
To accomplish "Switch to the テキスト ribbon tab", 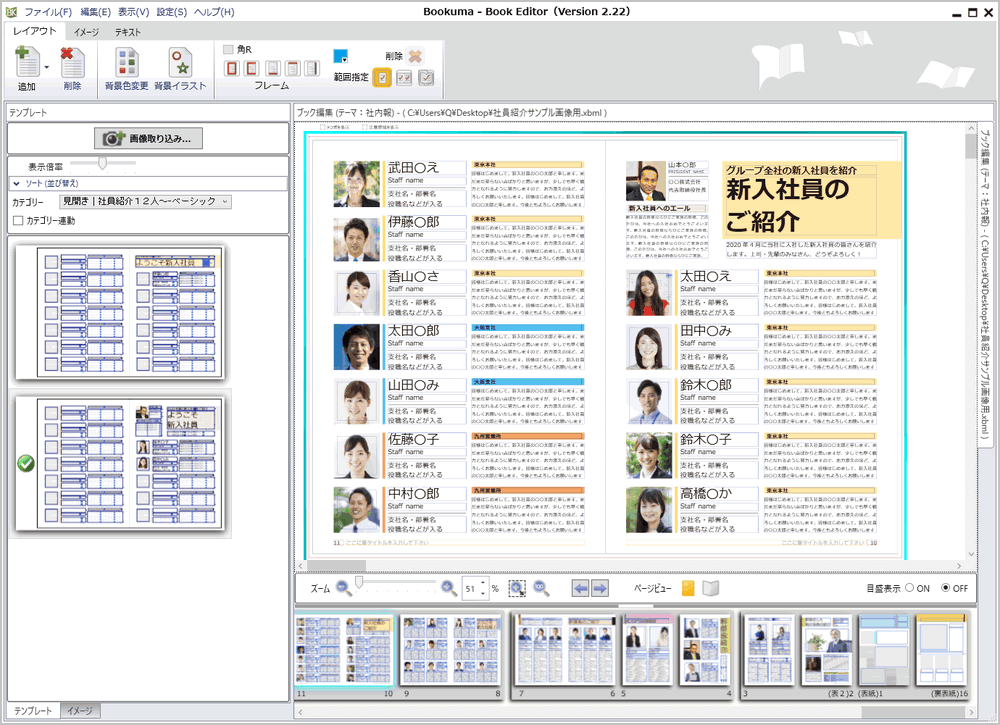I will click(127, 32).
